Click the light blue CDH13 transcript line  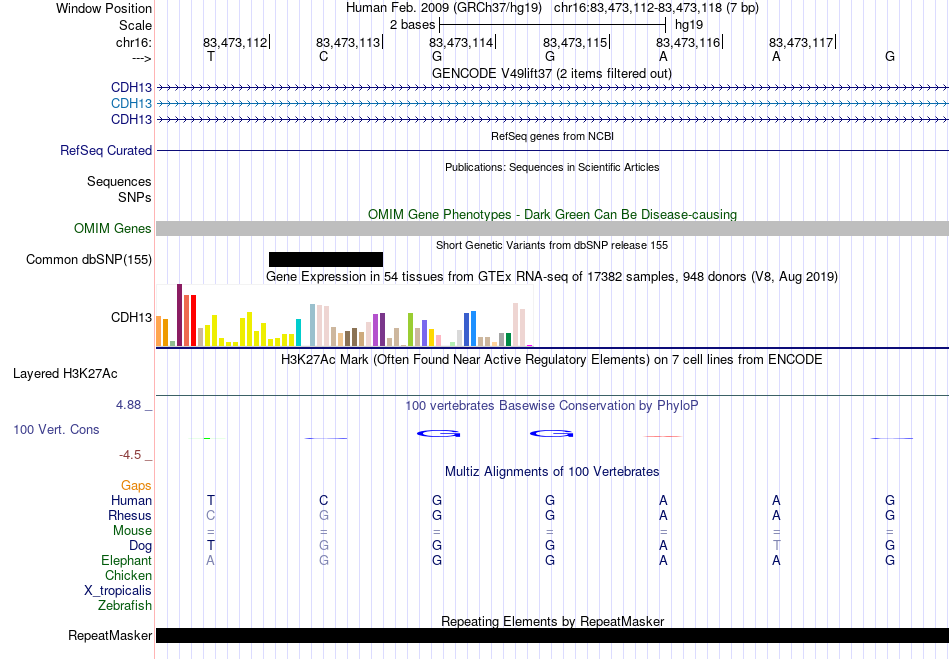[x=552, y=104]
